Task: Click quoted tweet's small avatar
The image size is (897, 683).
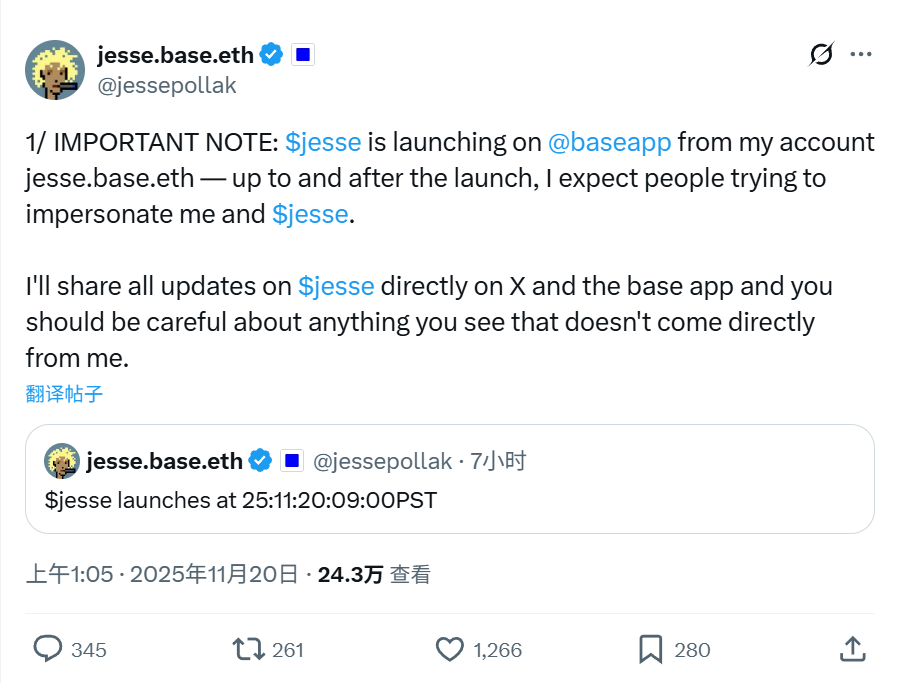Action: [62, 461]
